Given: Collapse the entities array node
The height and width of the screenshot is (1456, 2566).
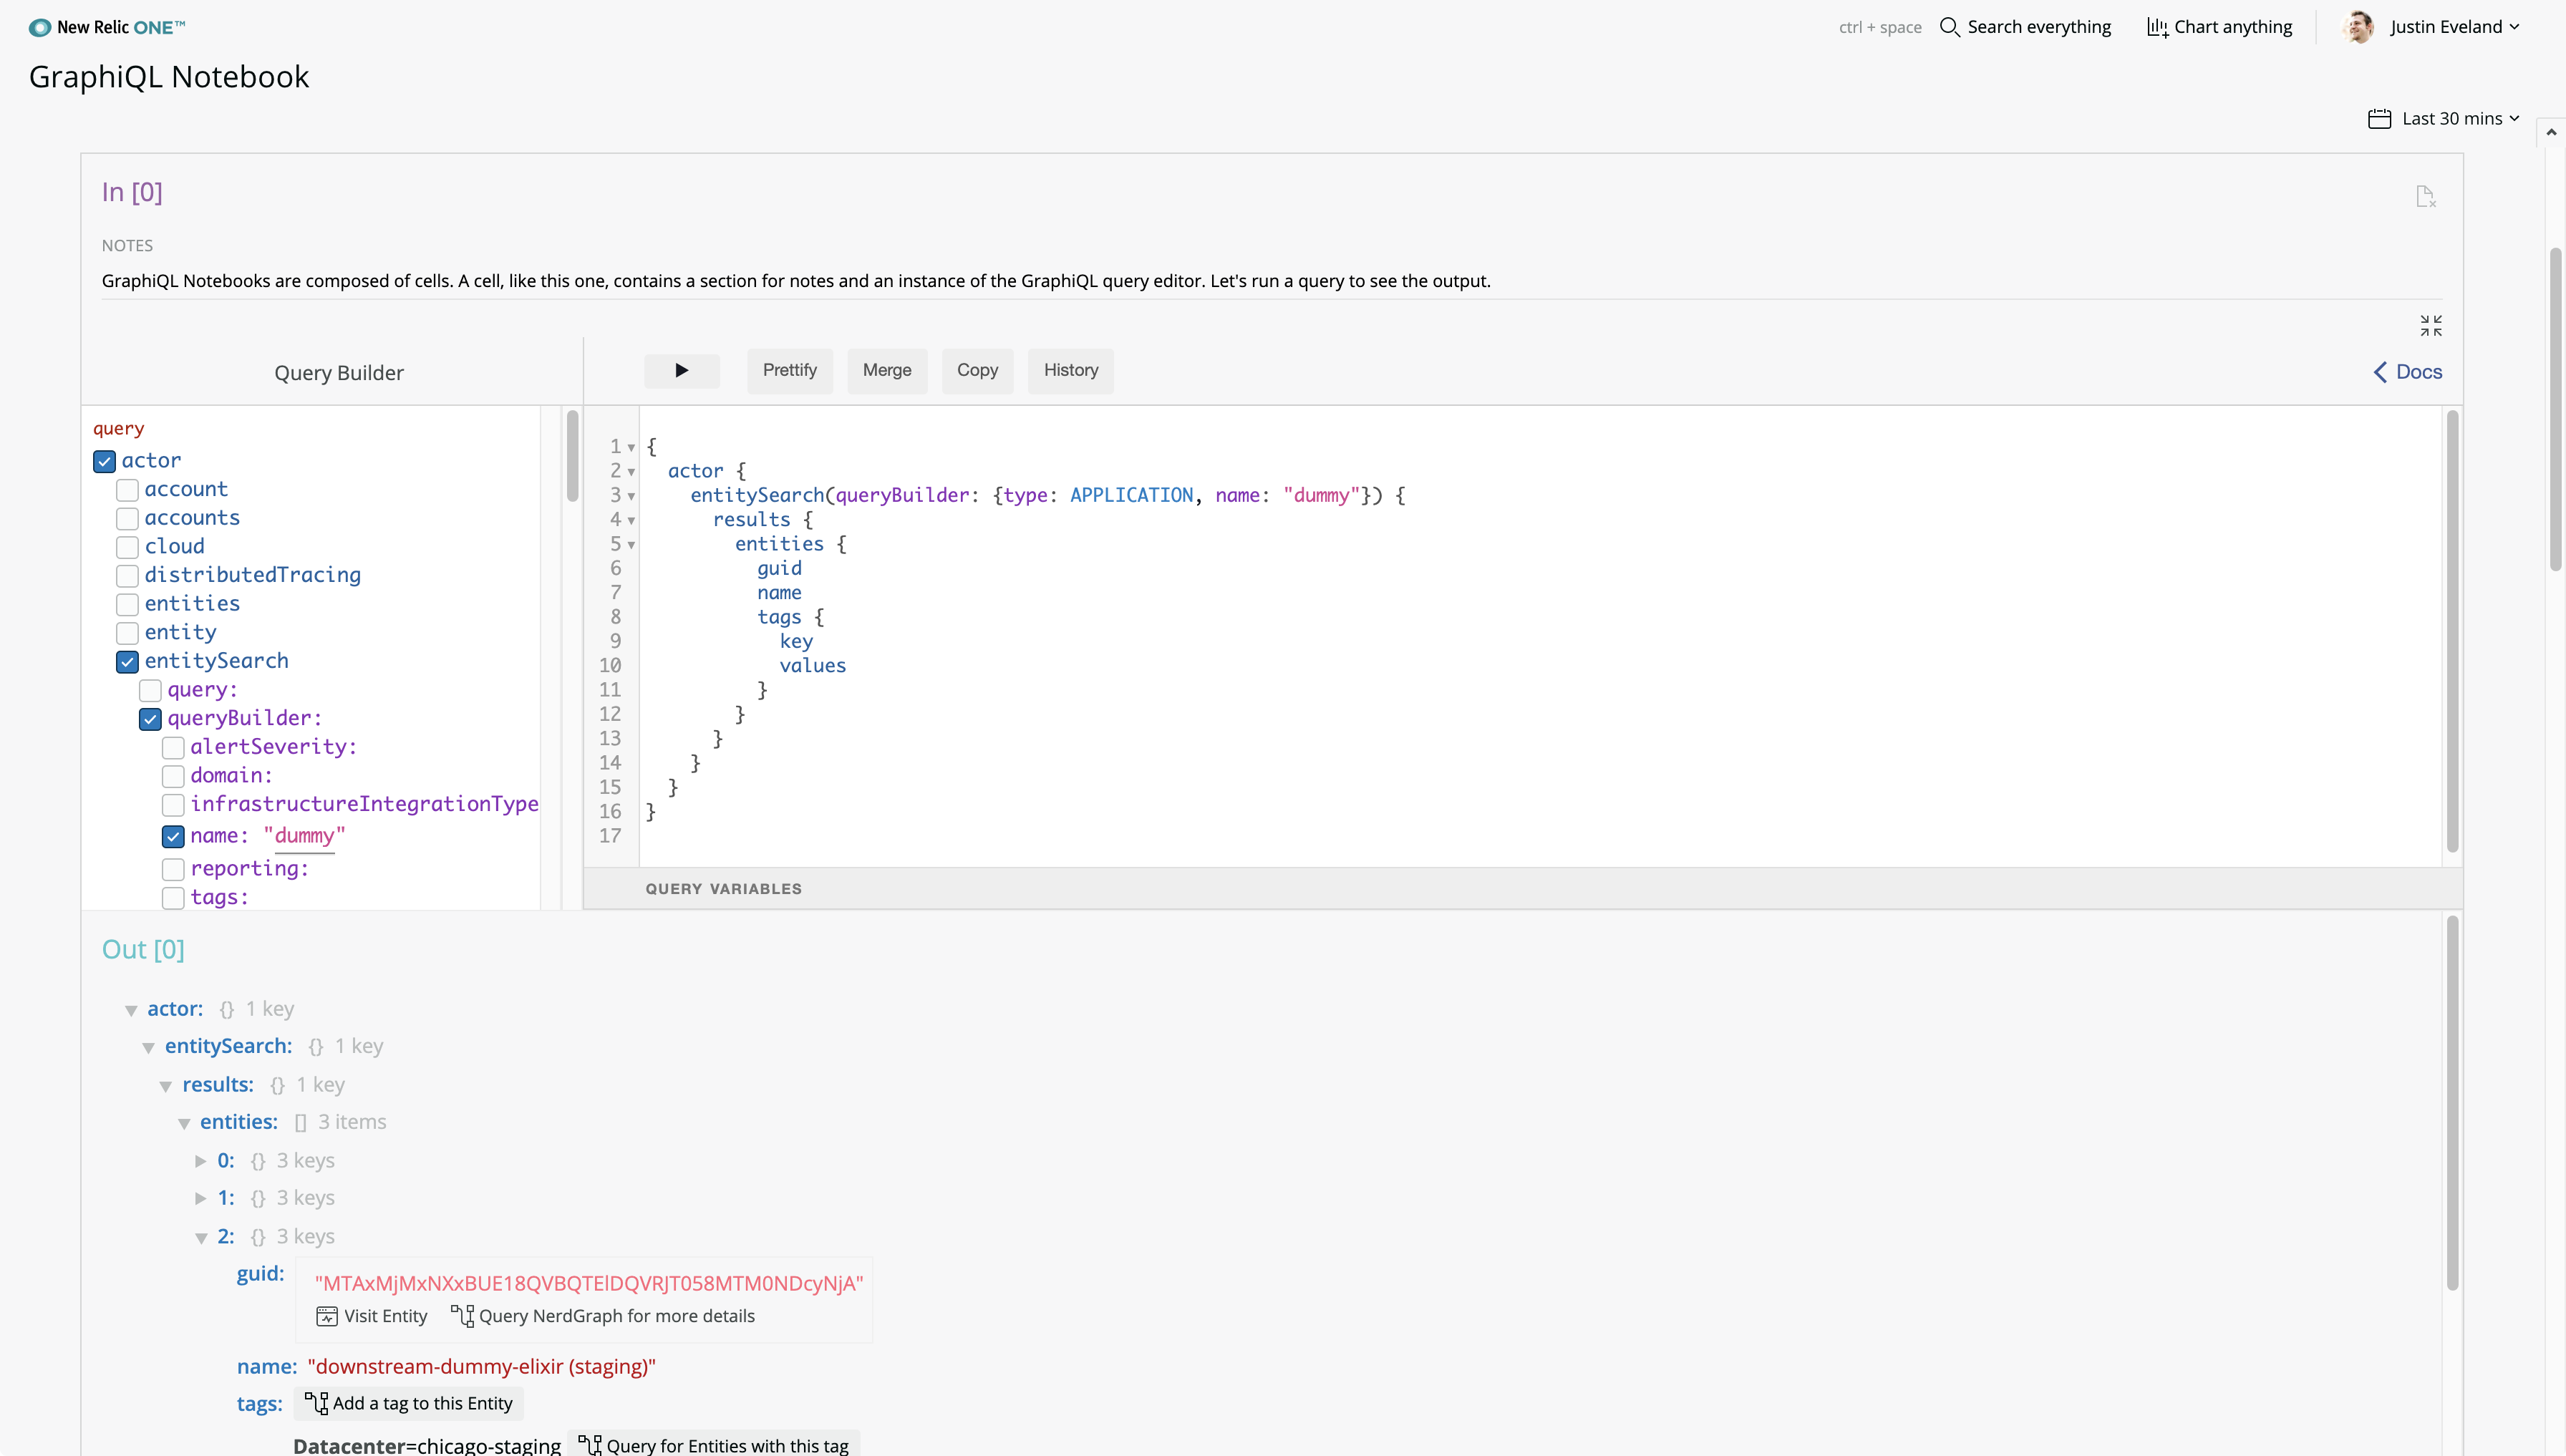Looking at the screenshot, I should tap(184, 1123).
